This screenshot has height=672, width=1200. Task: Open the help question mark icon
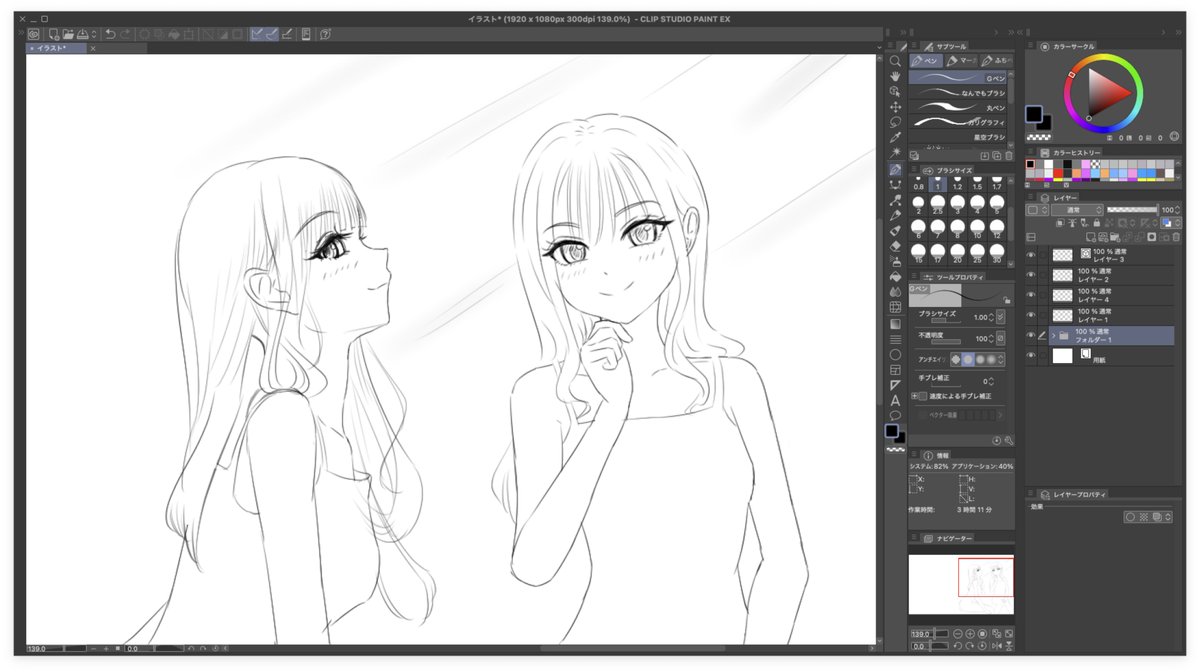coord(326,34)
